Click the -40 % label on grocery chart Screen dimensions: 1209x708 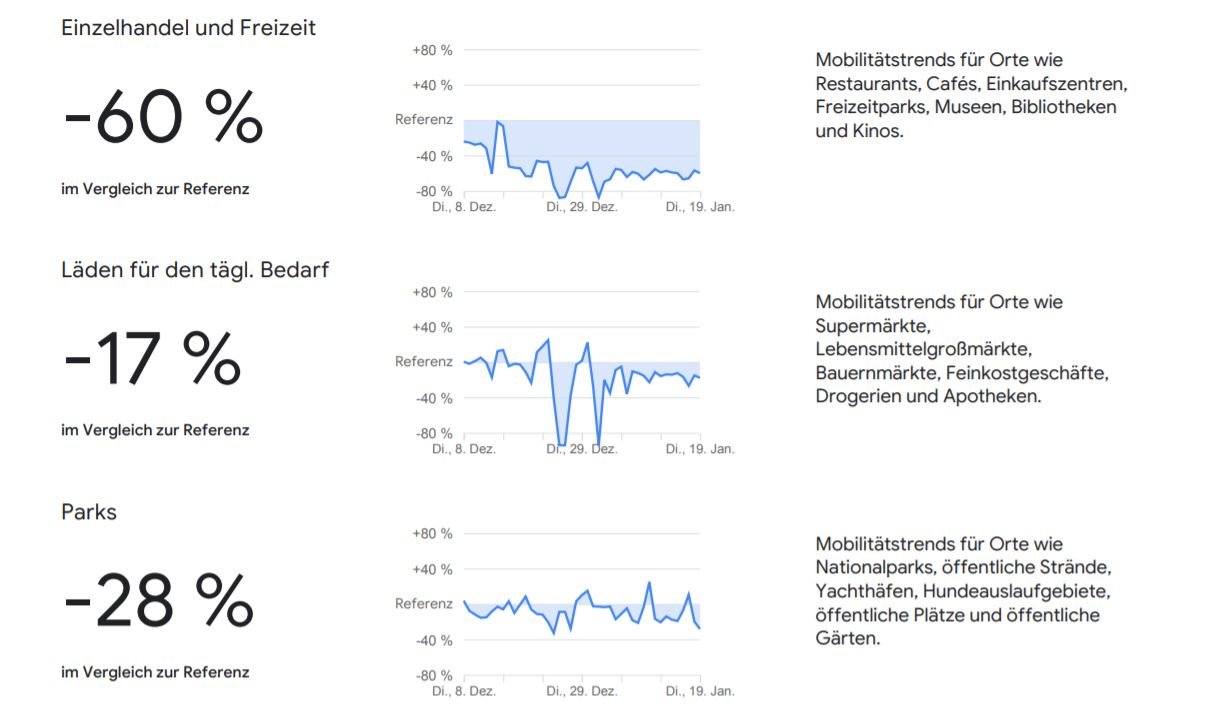tap(432, 398)
